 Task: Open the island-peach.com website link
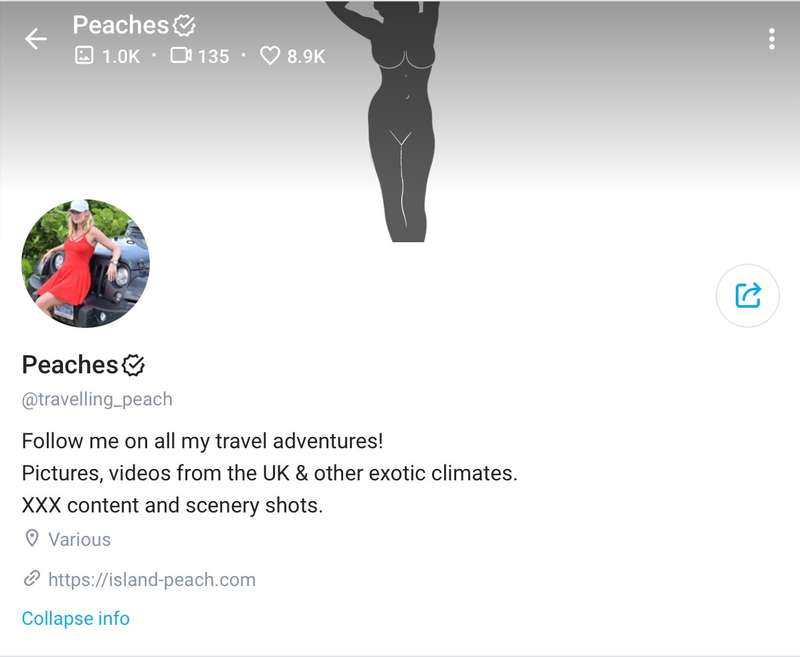click(152, 579)
